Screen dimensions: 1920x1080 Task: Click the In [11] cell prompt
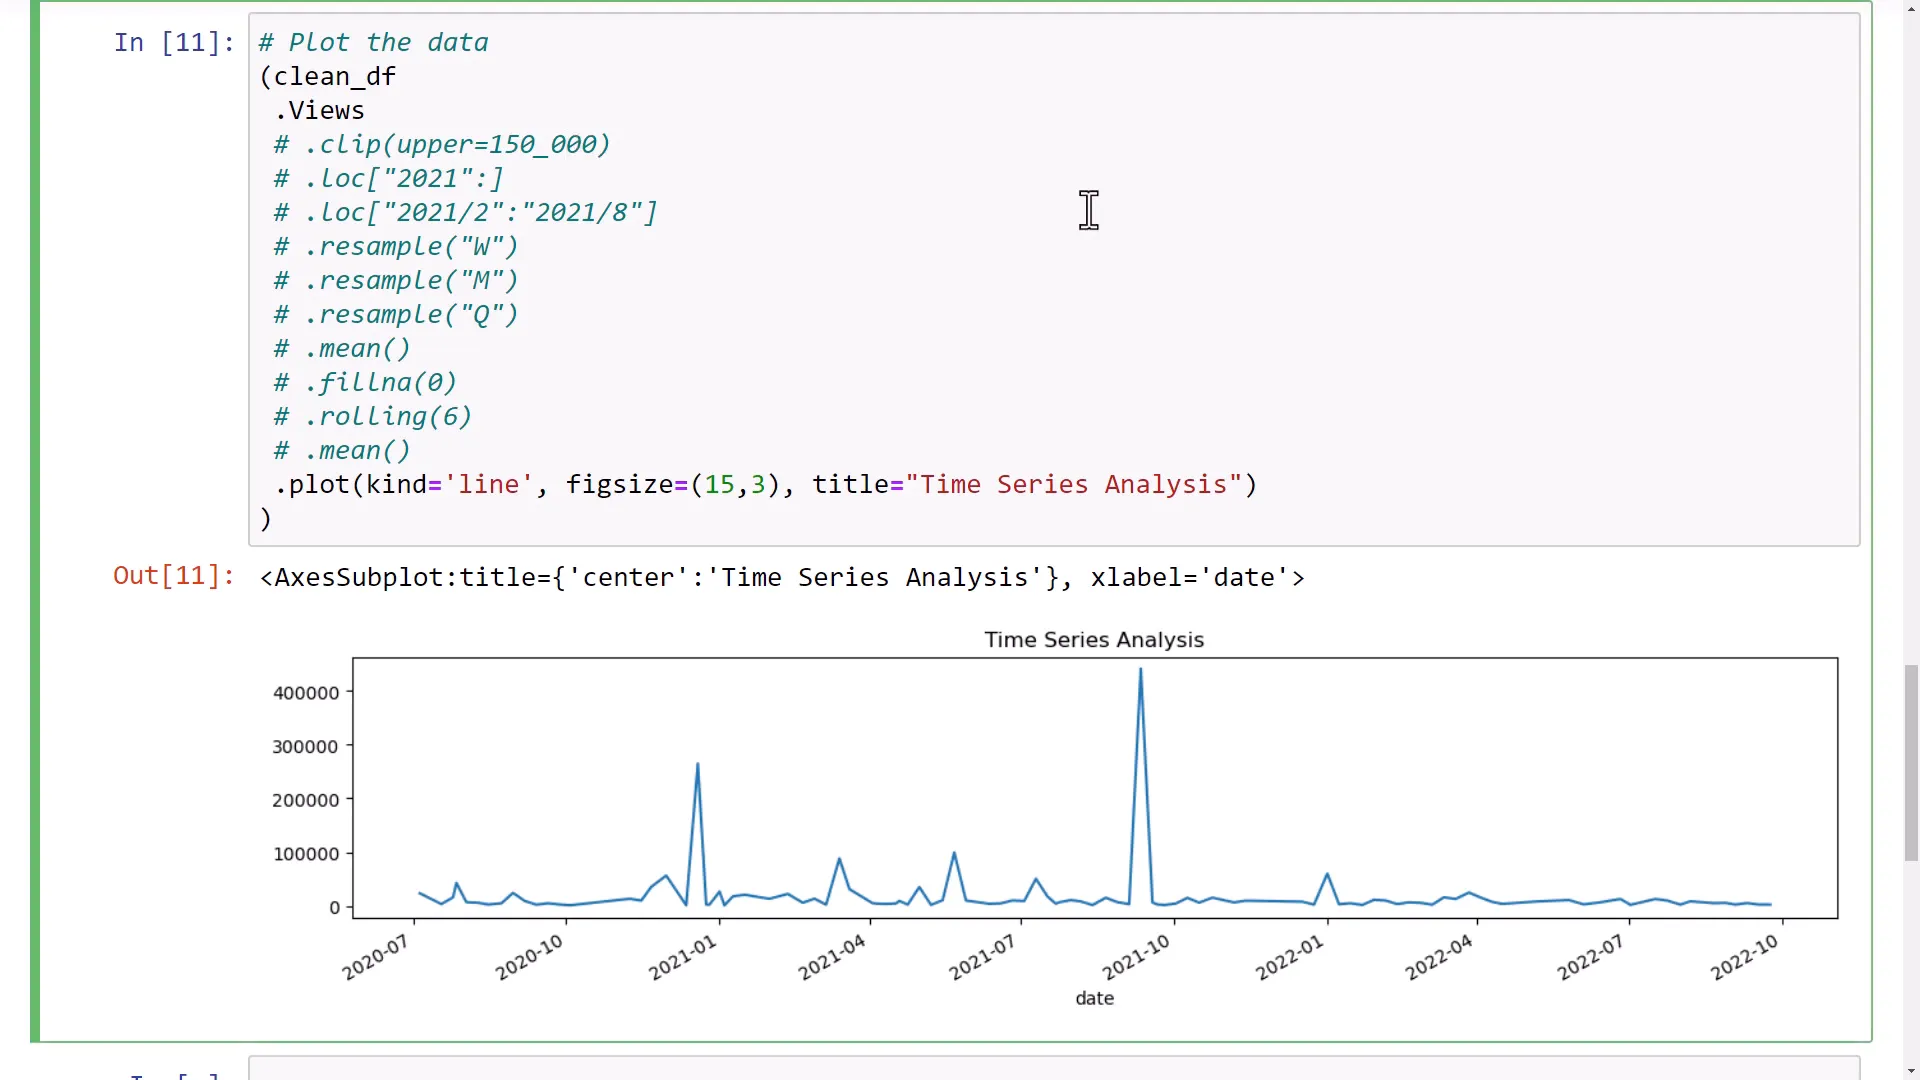pos(173,43)
